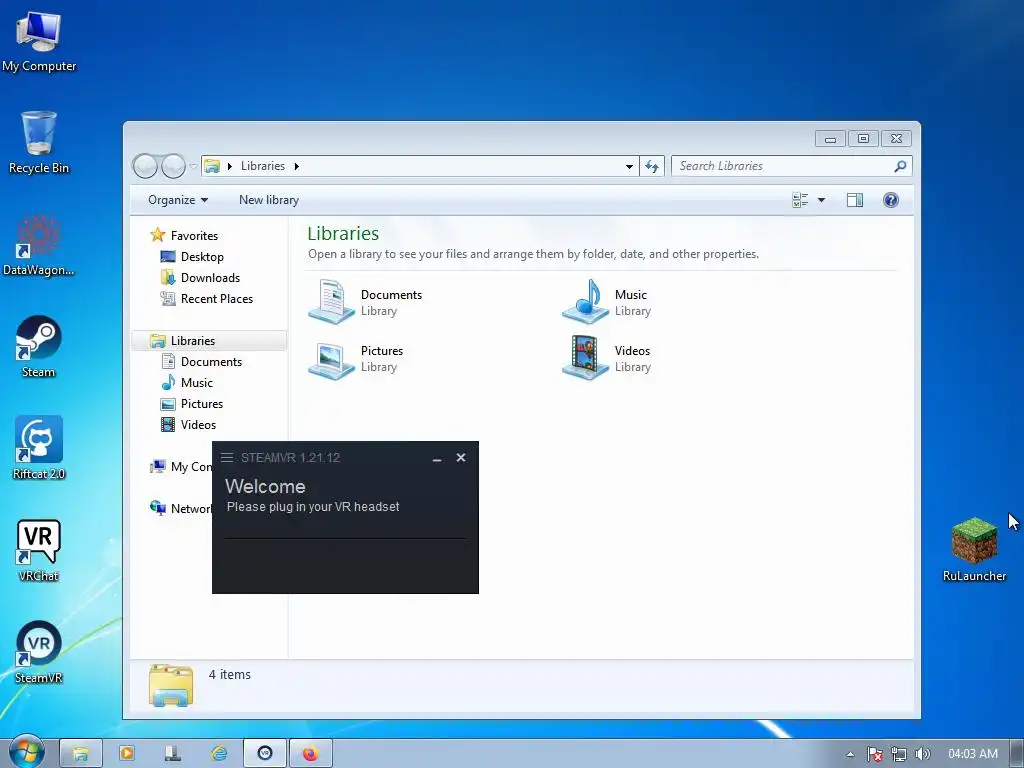The height and width of the screenshot is (768, 1024).
Task: Close the SteamVR status window
Action: pos(460,457)
